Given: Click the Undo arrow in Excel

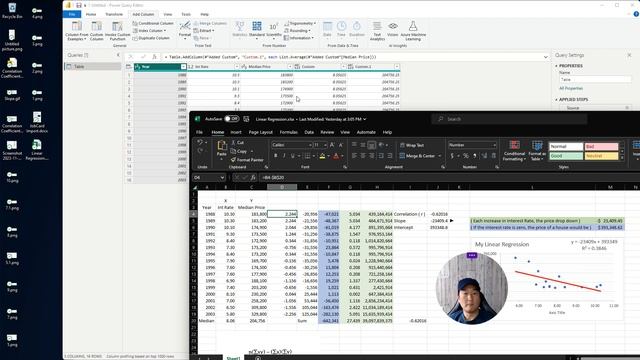Looking at the screenshot, I should [200, 142].
